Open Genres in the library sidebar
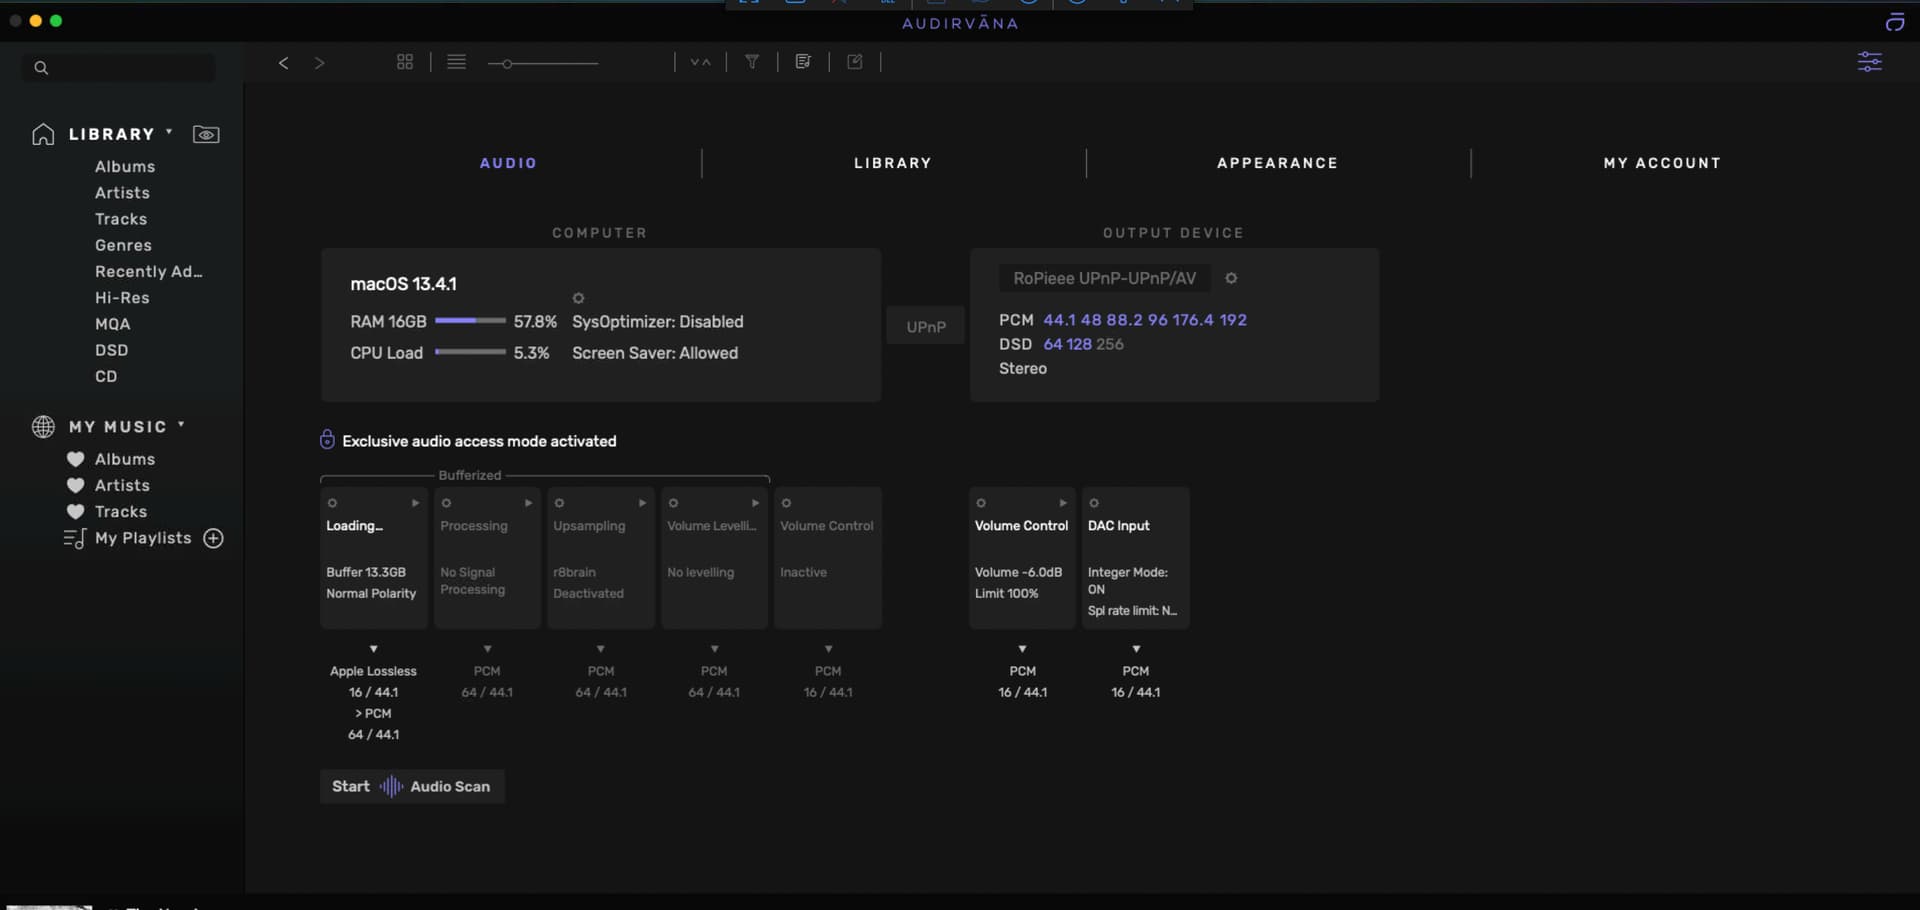This screenshot has height=910, width=1920. tap(123, 245)
